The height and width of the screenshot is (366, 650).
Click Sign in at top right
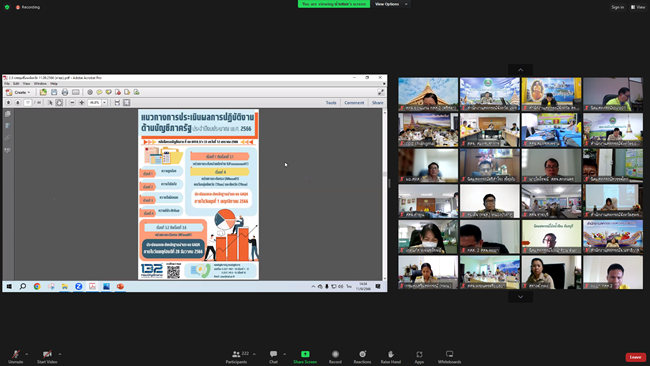617,7
